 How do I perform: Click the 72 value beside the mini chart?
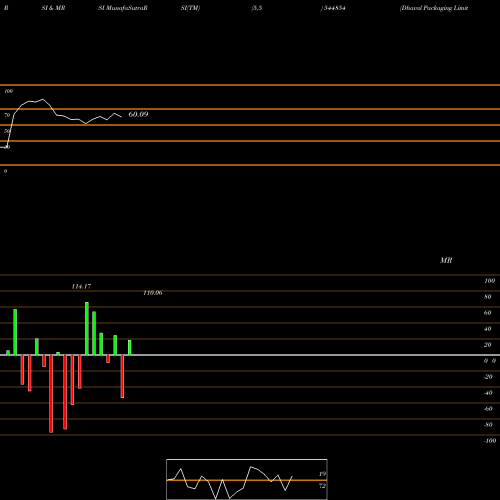(322, 486)
